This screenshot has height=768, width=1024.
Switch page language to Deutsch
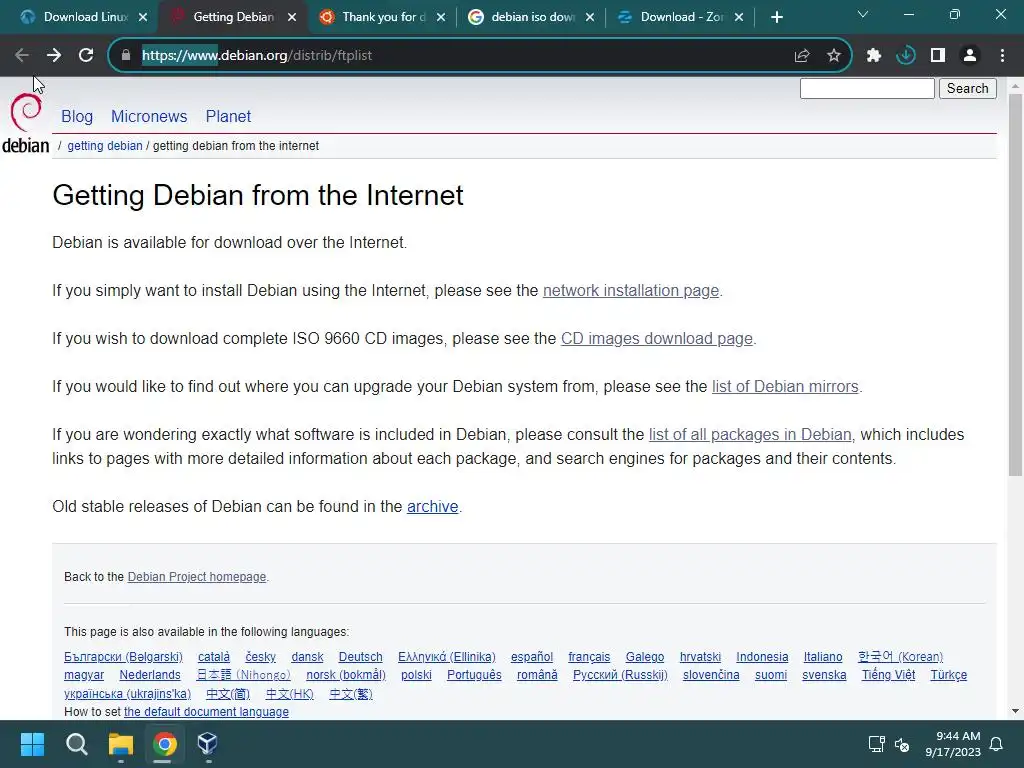click(360, 657)
